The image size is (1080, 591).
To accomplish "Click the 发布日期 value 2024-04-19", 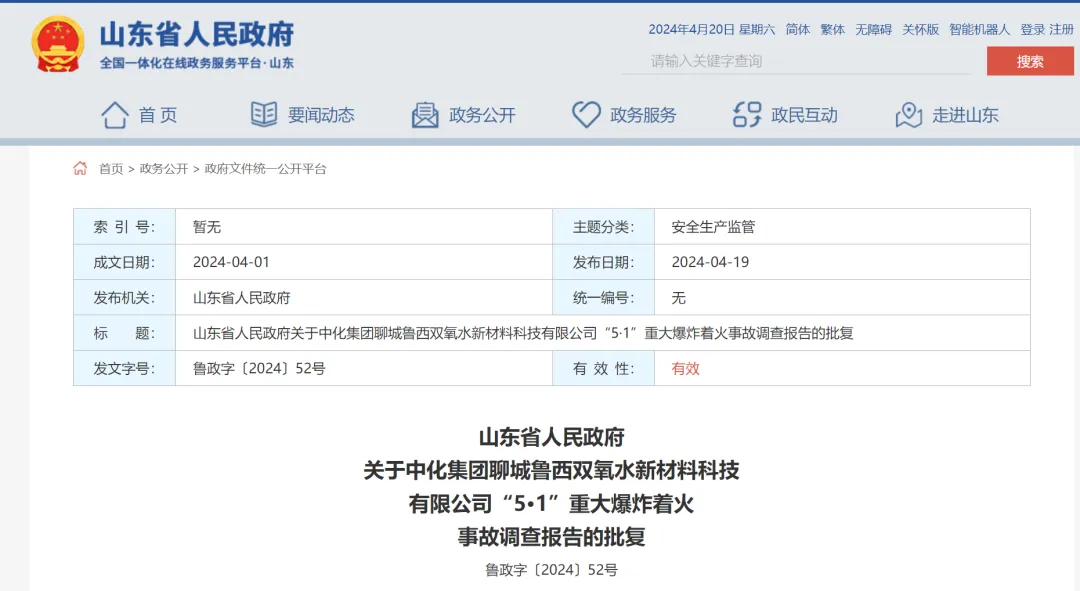I will click(x=710, y=262).
